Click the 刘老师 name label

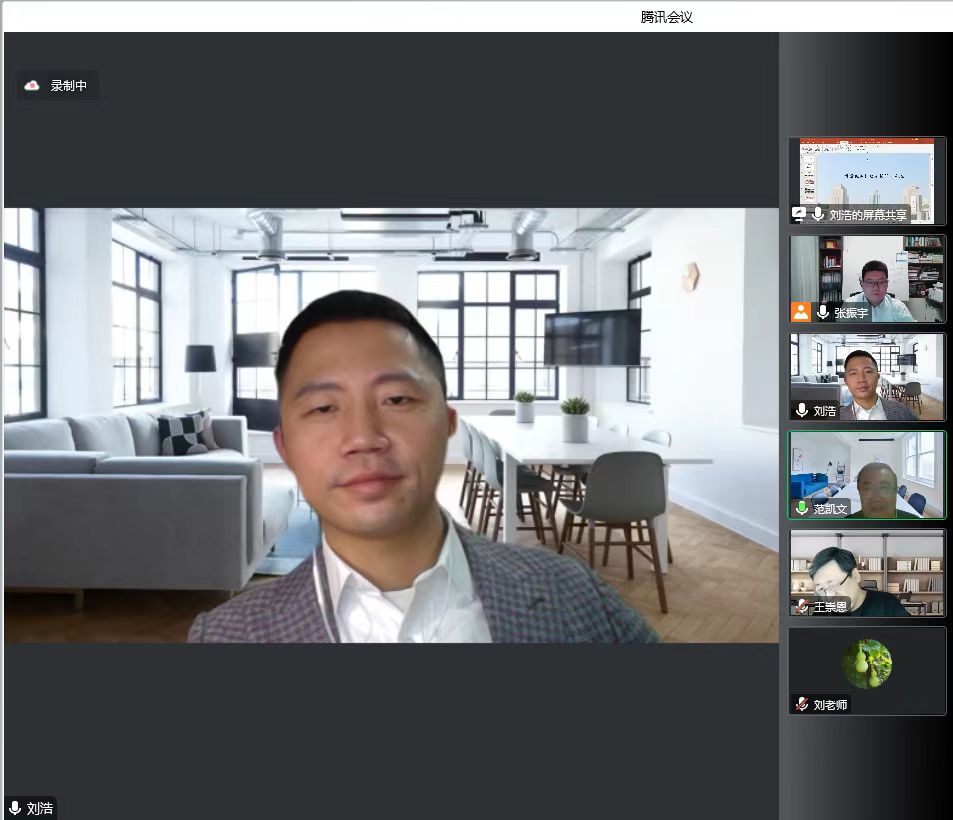(x=830, y=704)
